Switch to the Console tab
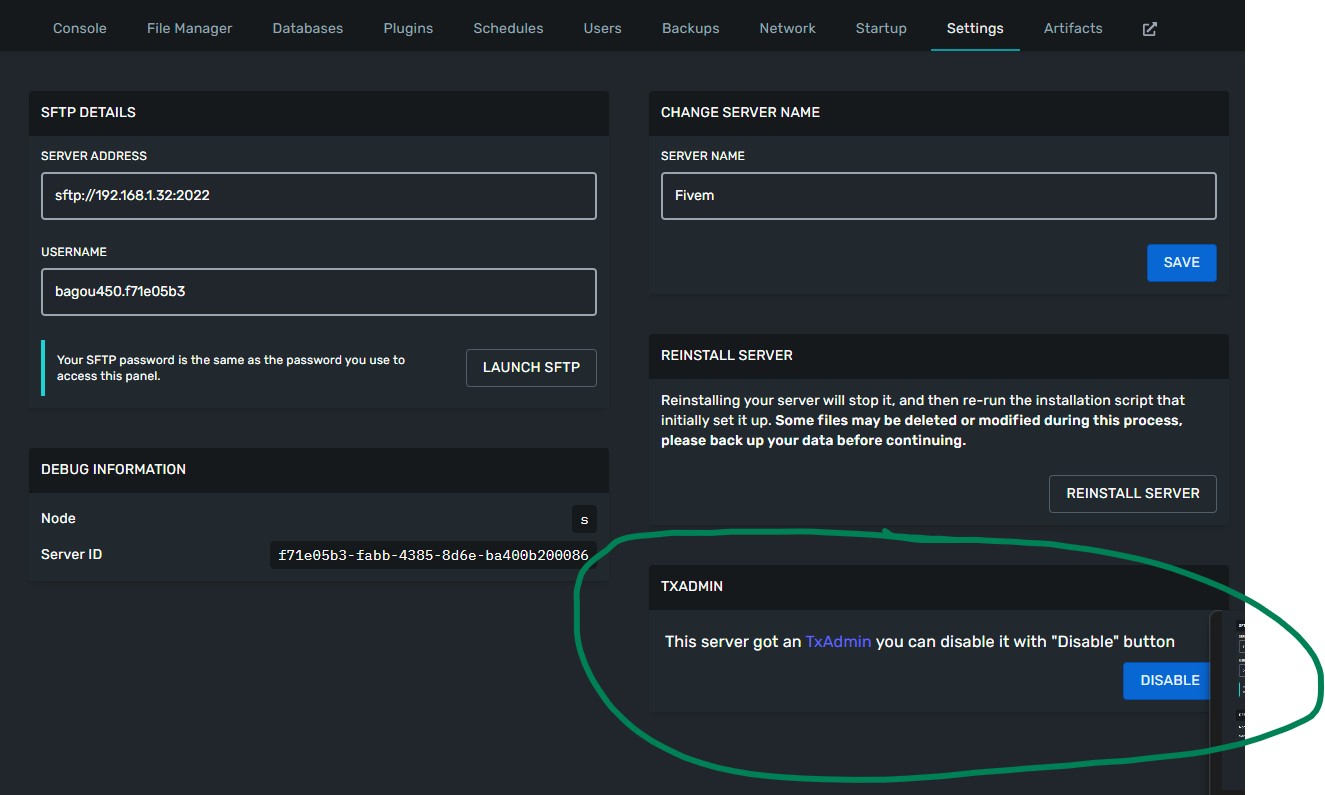Image resolution: width=1325 pixels, height=795 pixels. coord(80,28)
